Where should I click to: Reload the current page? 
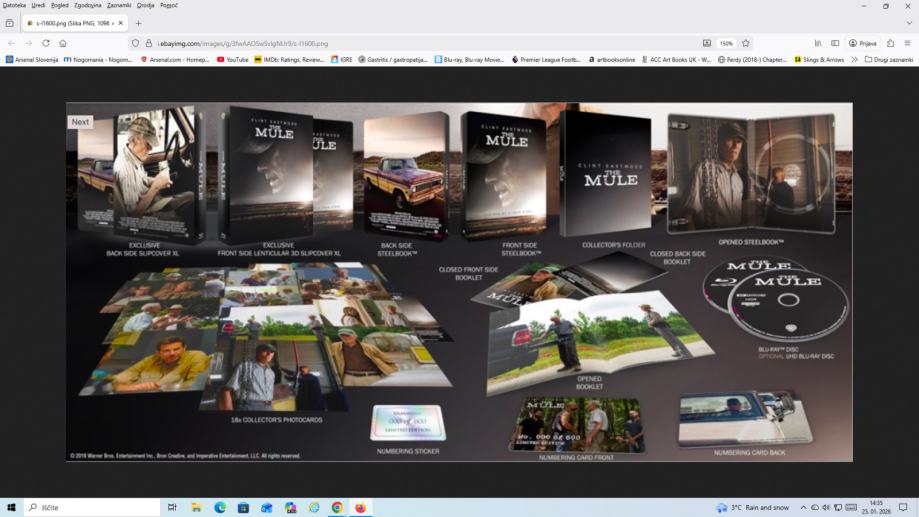click(x=46, y=43)
